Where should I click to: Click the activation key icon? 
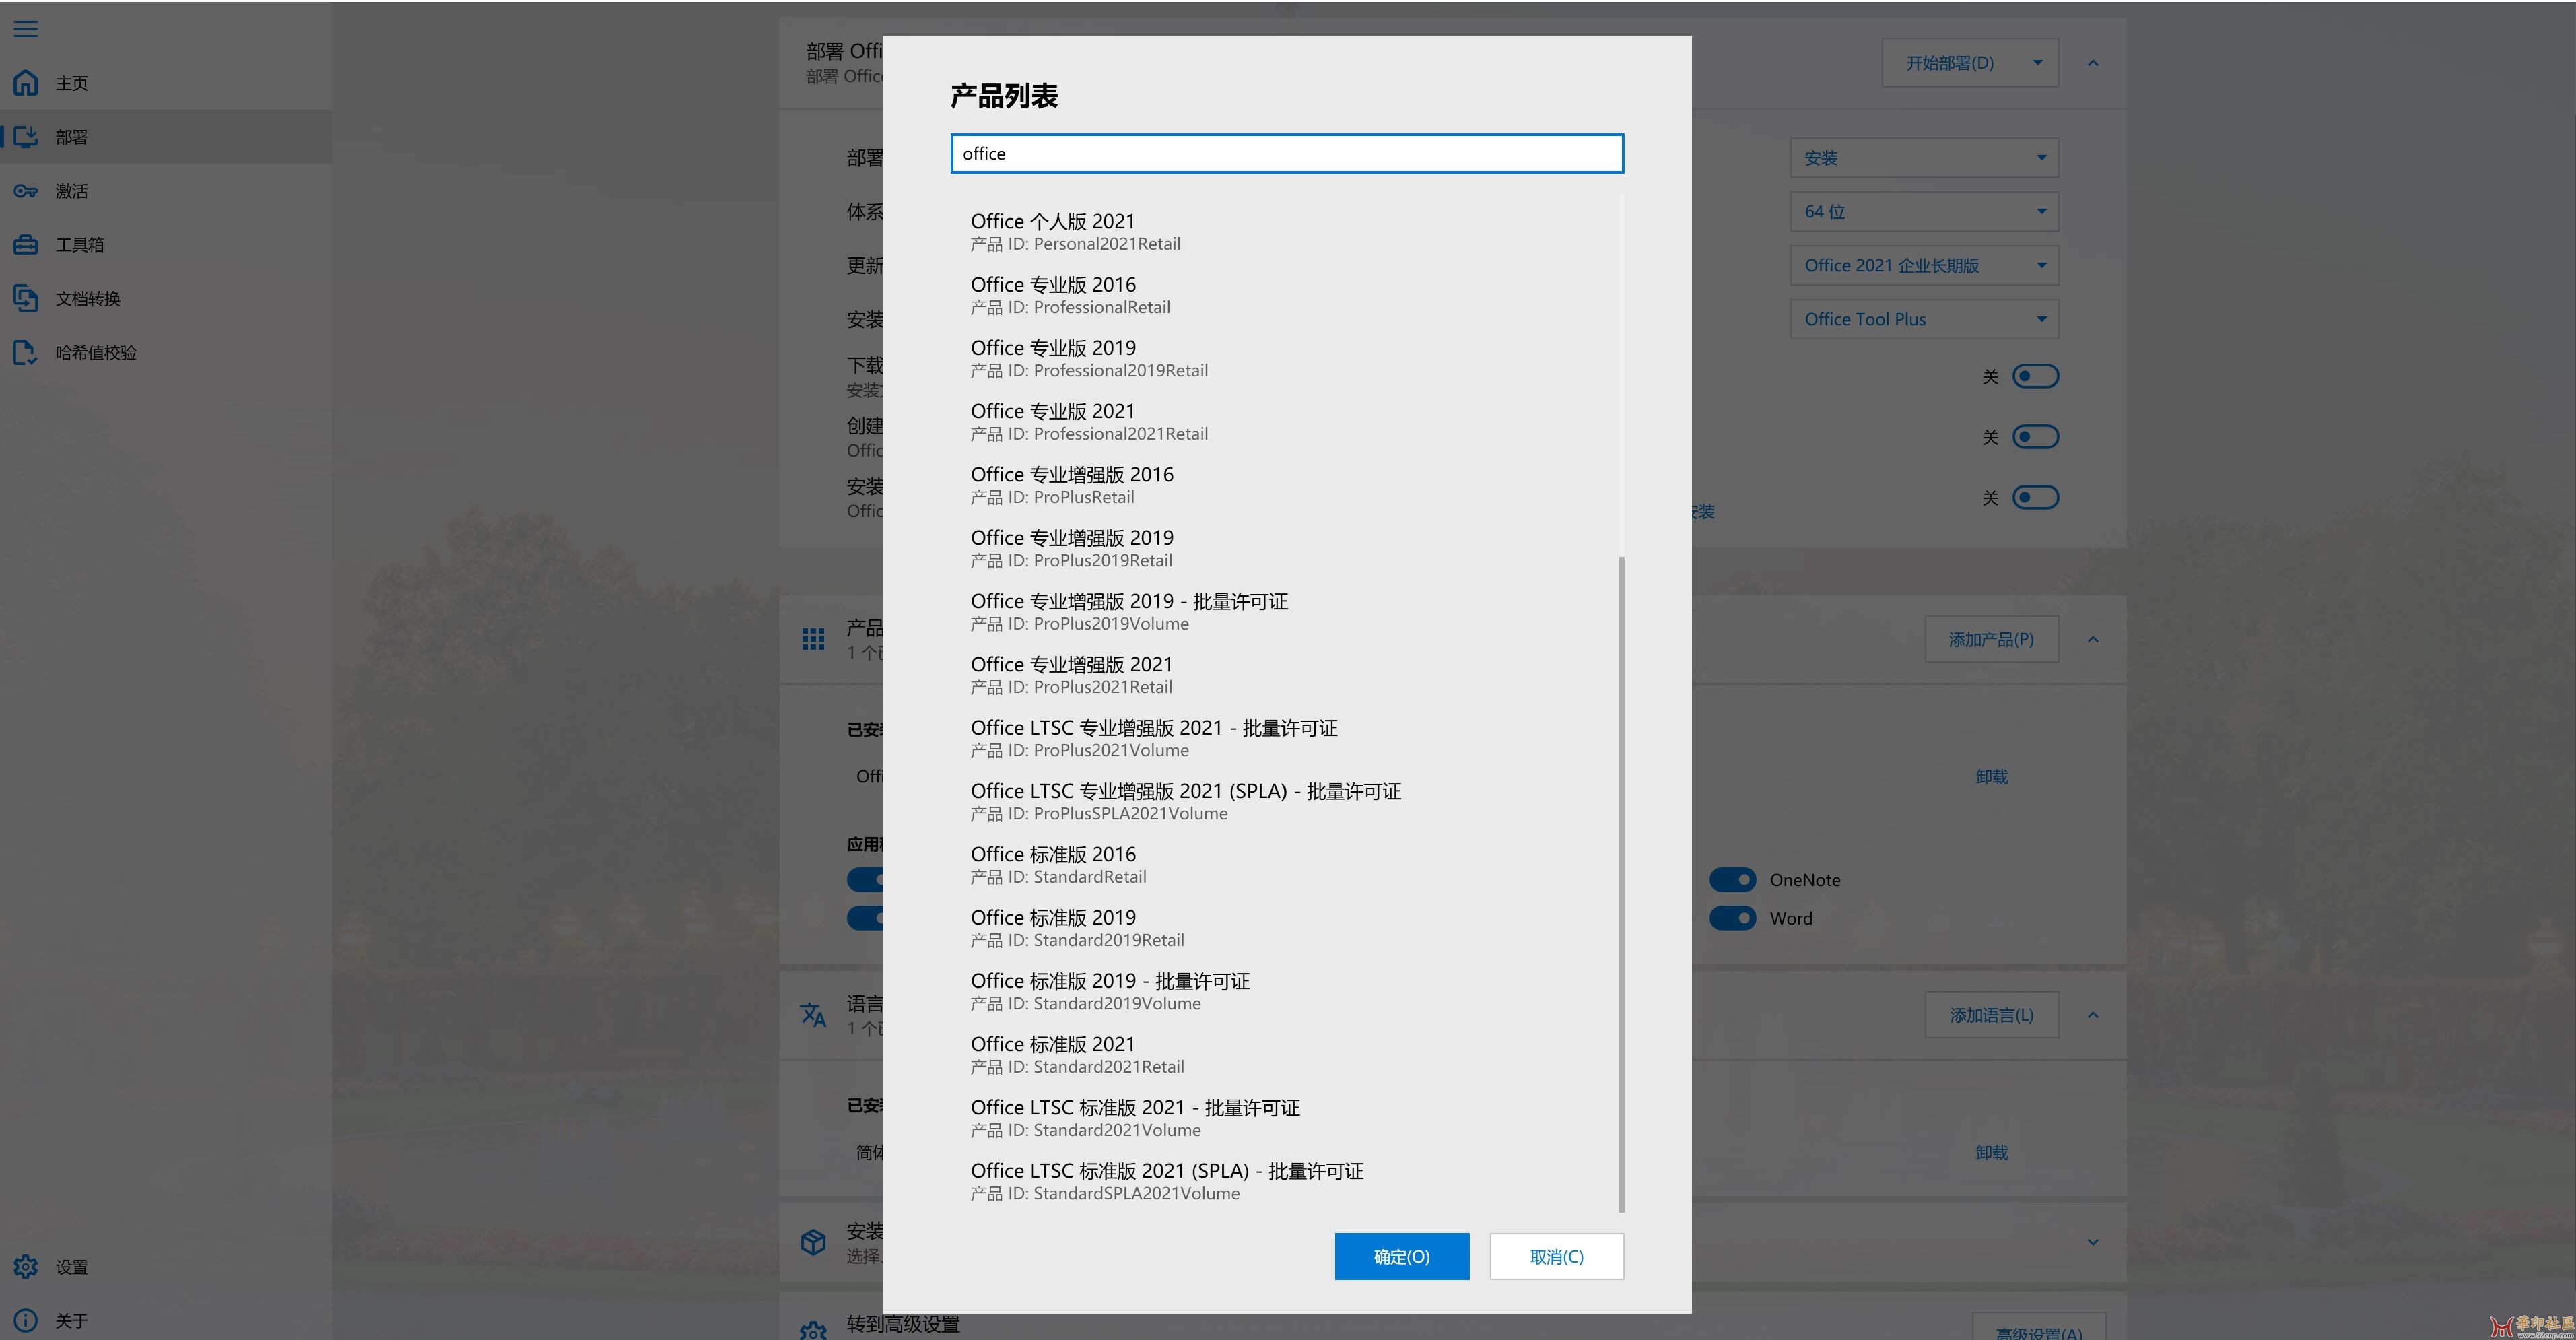(25, 190)
